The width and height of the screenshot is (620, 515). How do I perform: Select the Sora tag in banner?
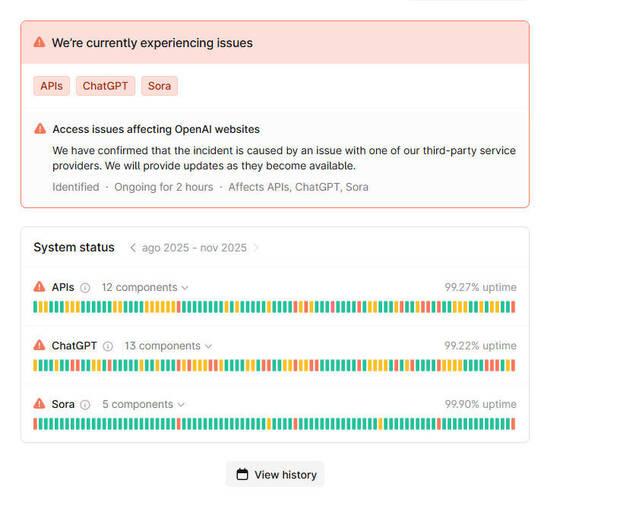159,86
